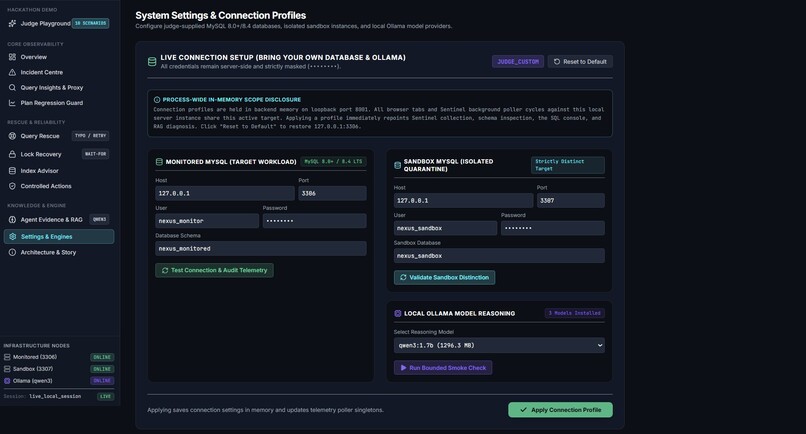The image size is (806, 434).
Task: Click the database icon beside Live Connection Setup
Action: (152, 62)
